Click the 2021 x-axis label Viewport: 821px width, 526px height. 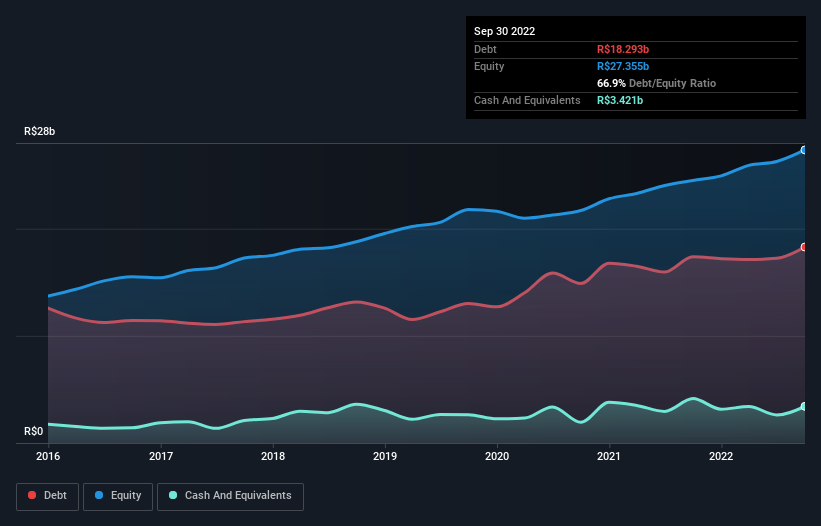click(609, 456)
